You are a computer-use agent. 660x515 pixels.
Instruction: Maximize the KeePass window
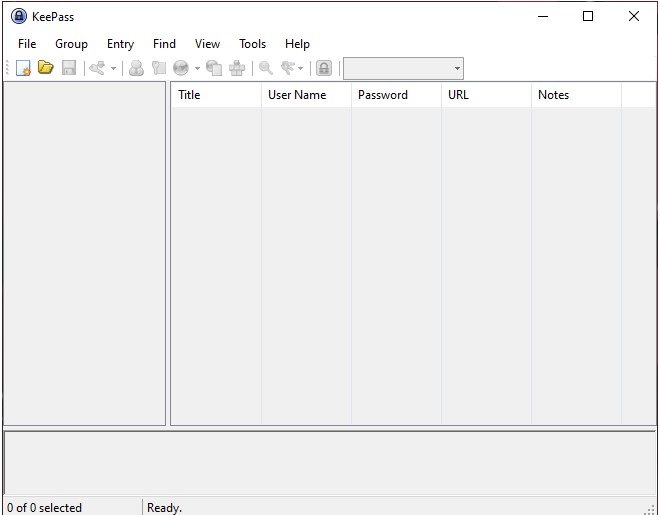pyautogui.click(x=588, y=16)
